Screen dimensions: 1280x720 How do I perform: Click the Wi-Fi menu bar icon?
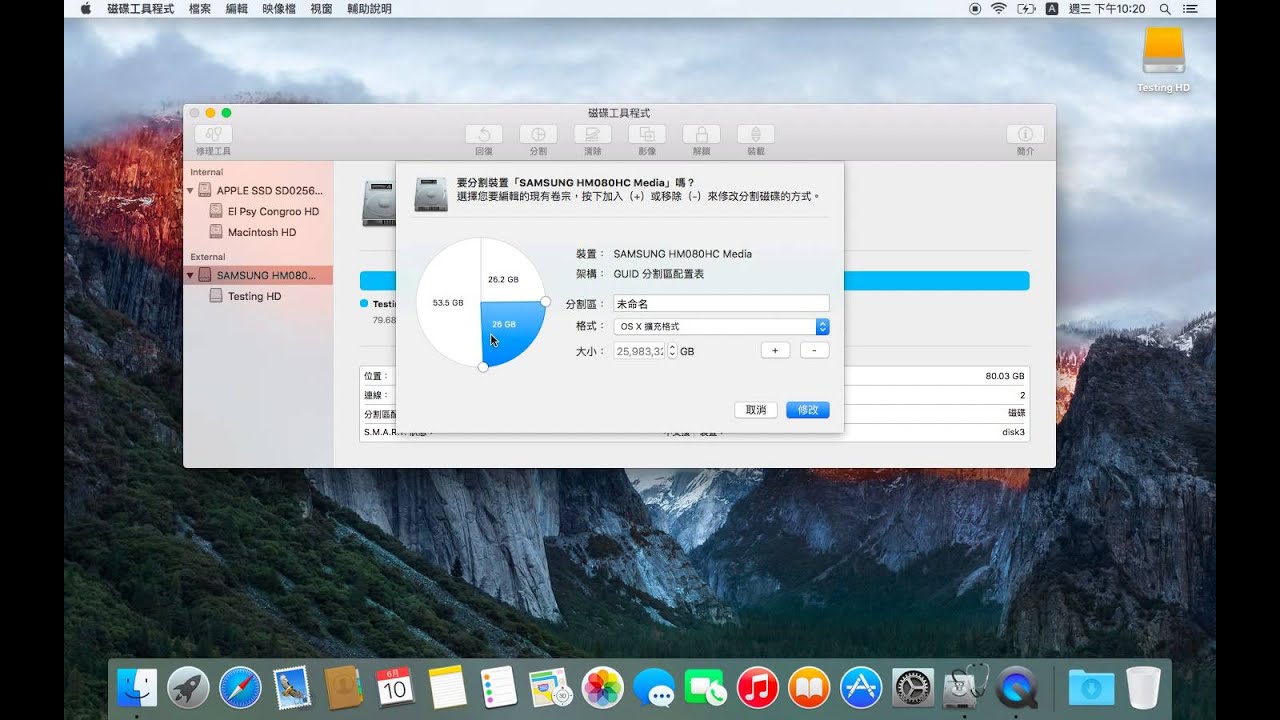(998, 9)
